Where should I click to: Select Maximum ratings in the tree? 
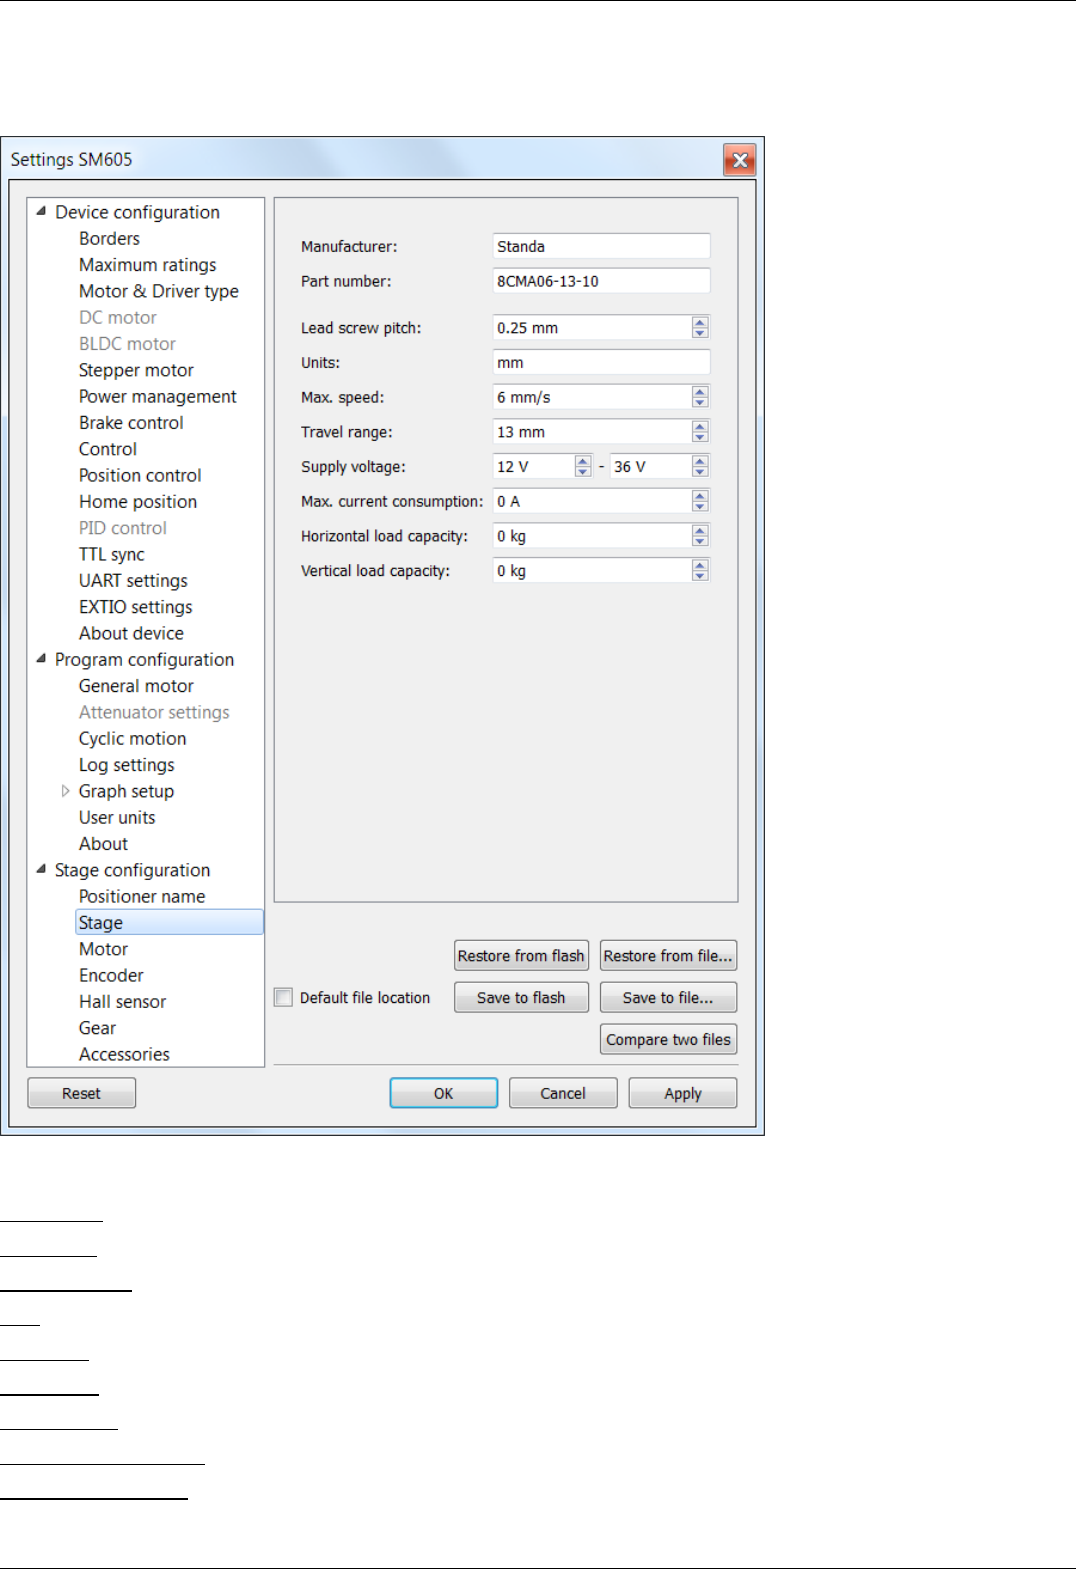click(147, 265)
